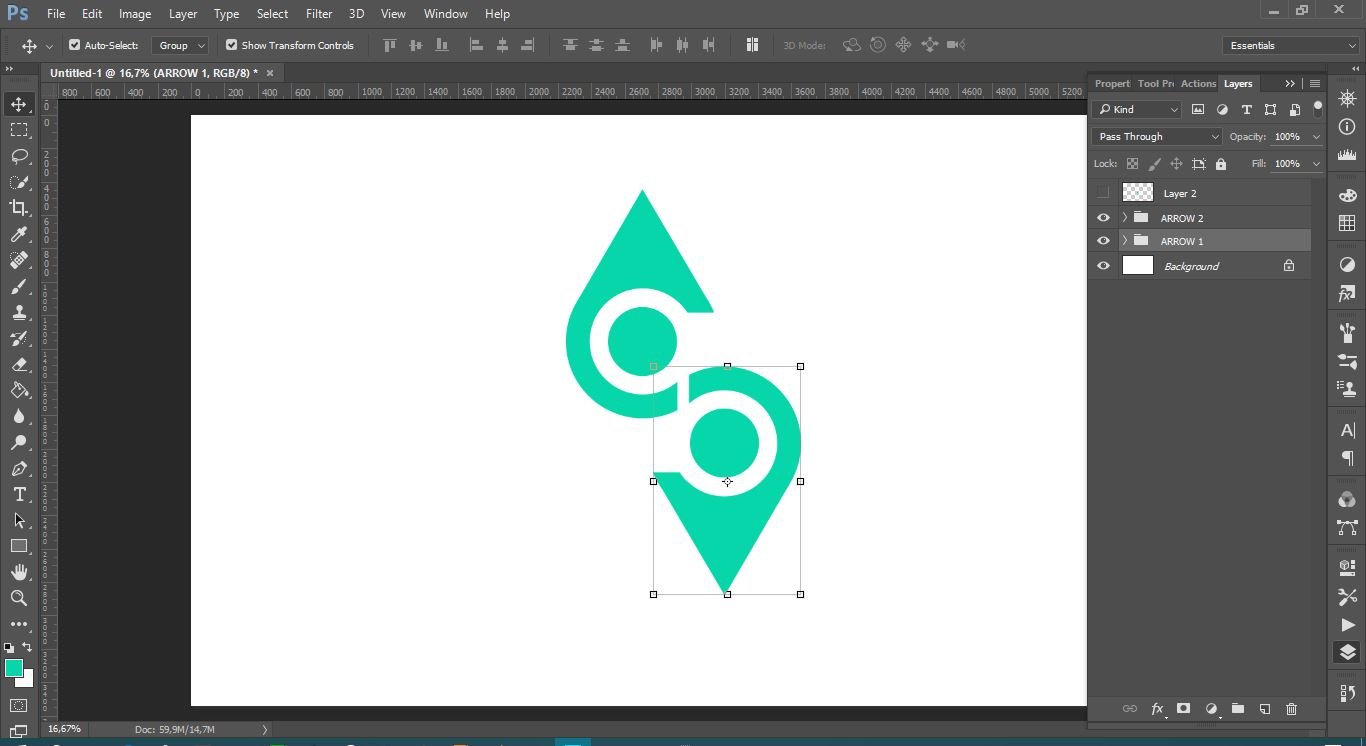Select the Spot Healing Brush tool
Screen dimensions: 1366x746
point(19,260)
